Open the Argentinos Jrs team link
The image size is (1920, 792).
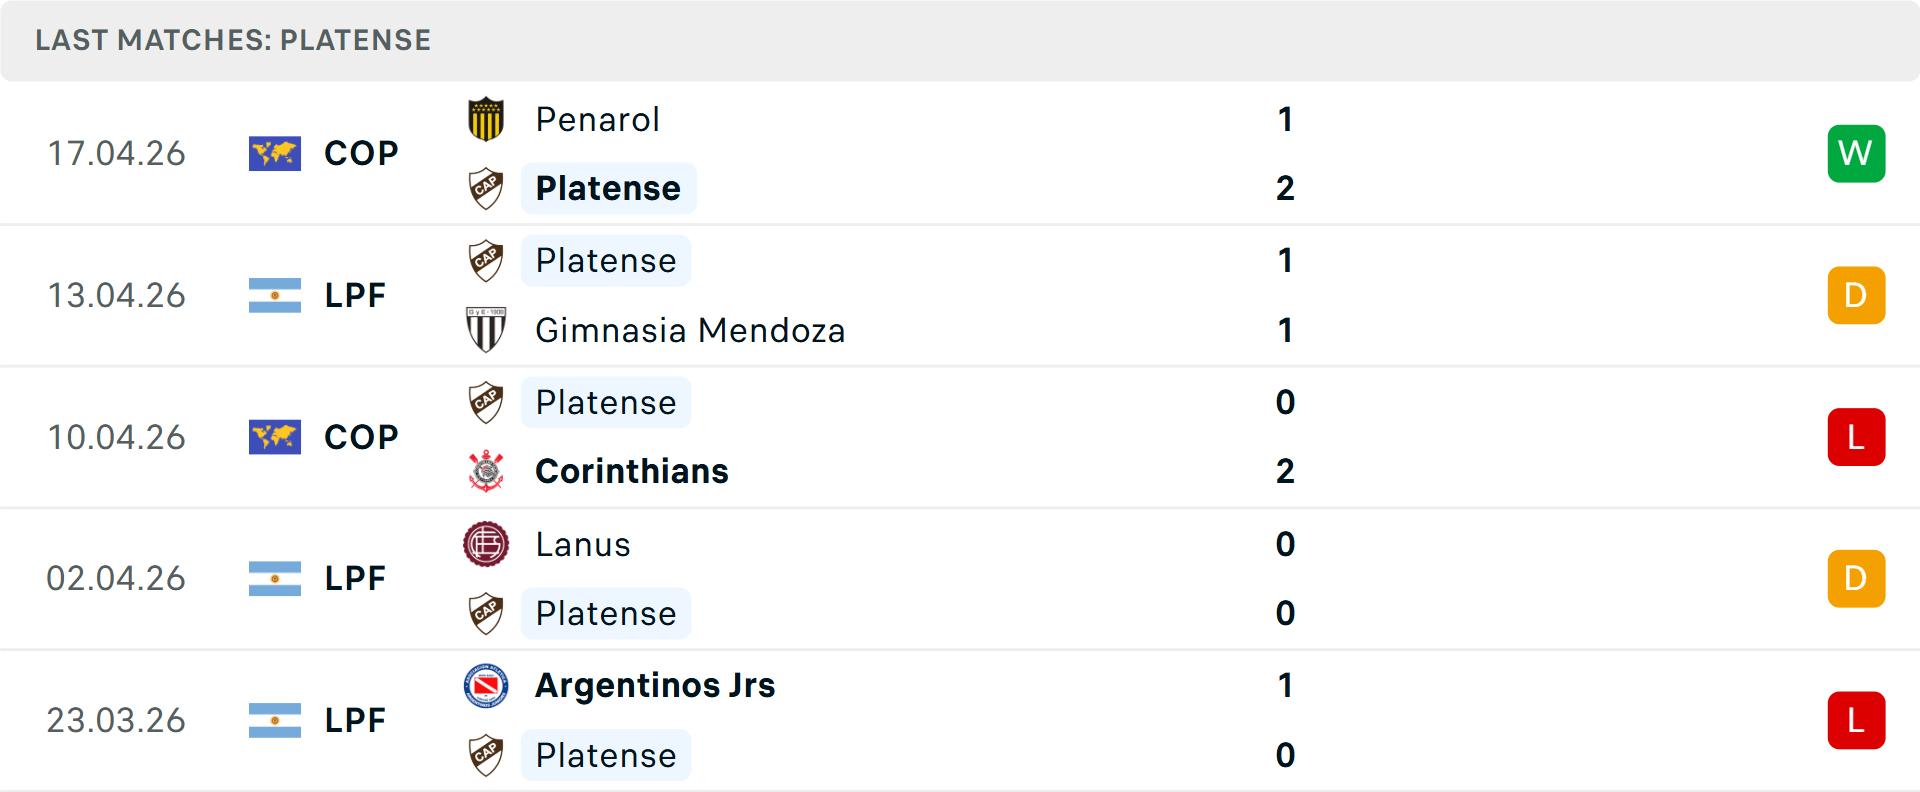[x=654, y=686]
